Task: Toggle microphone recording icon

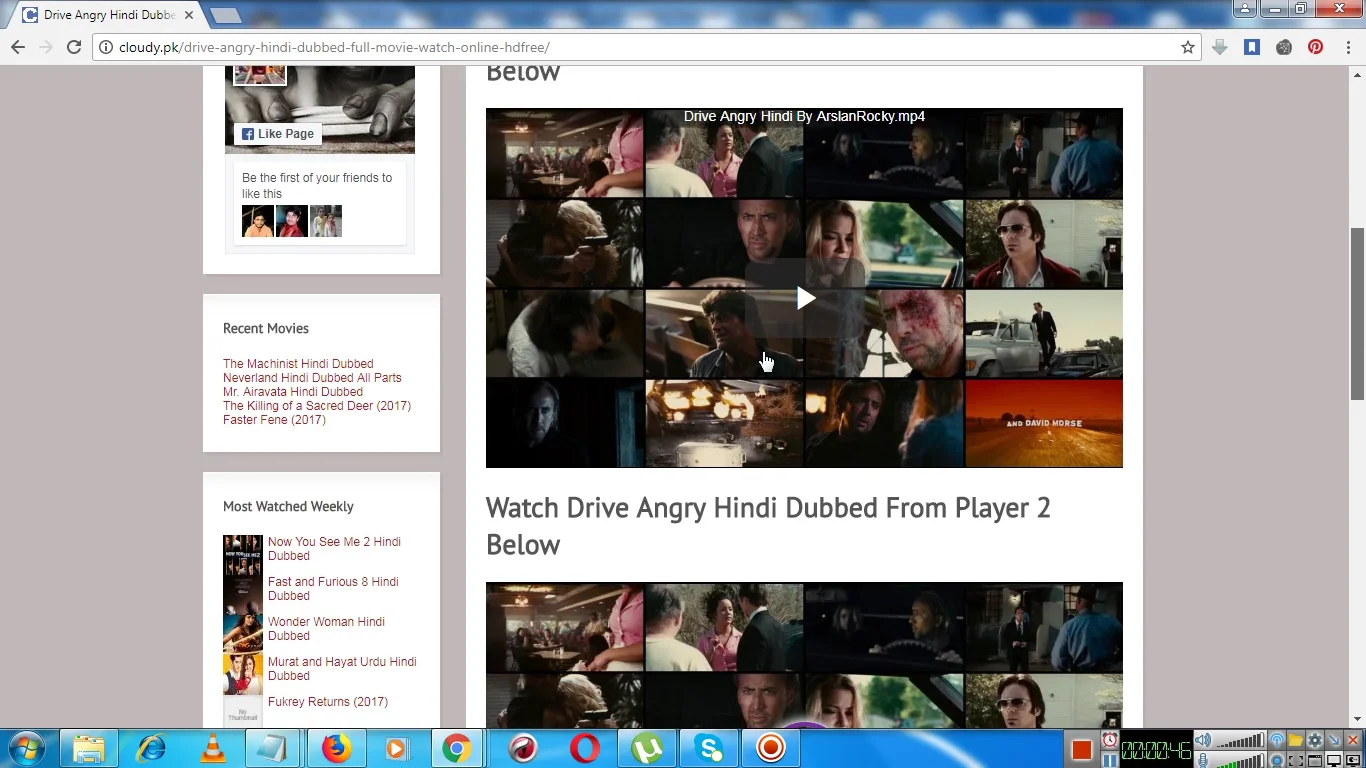Action: 1203,761
